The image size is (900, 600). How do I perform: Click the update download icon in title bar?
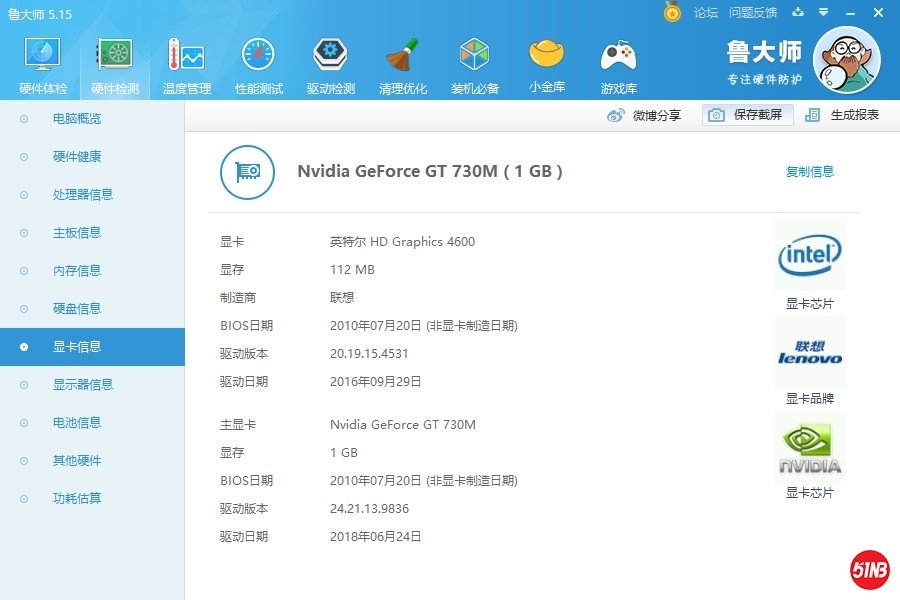click(x=797, y=12)
